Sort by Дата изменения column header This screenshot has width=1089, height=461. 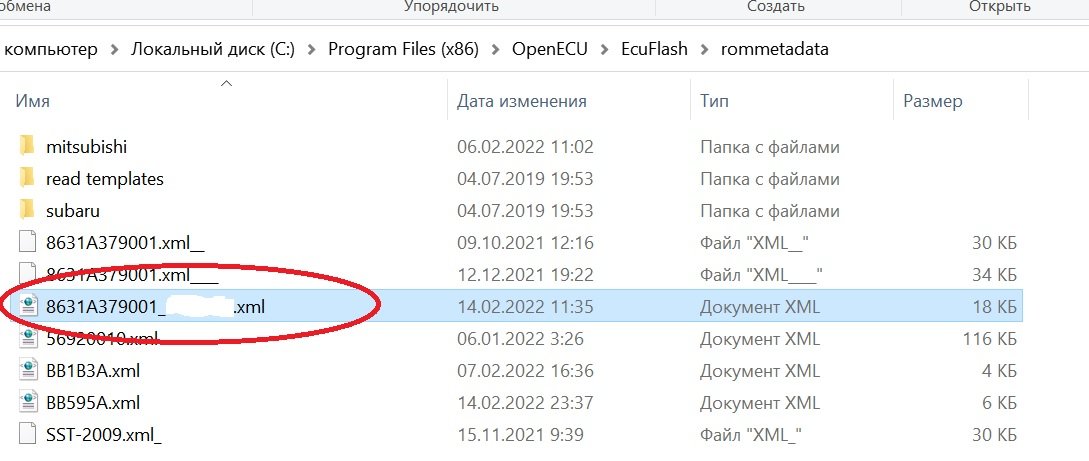(522, 101)
